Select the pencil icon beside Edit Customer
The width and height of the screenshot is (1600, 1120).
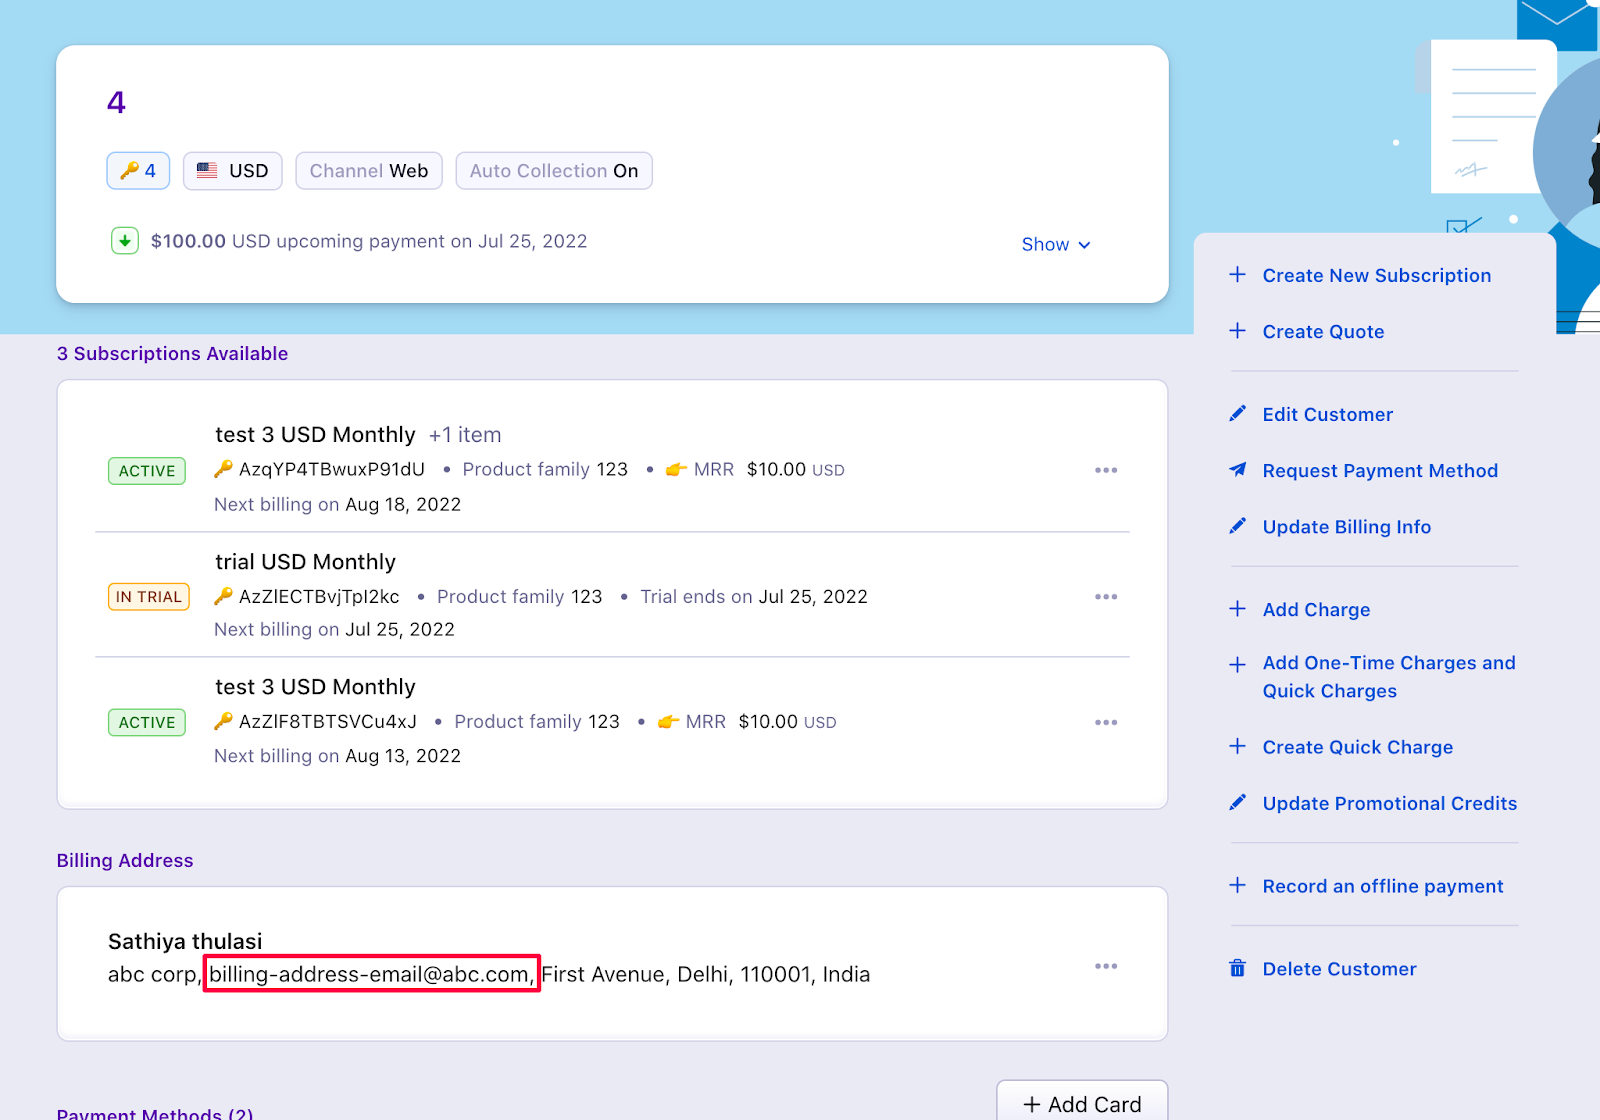click(1237, 413)
